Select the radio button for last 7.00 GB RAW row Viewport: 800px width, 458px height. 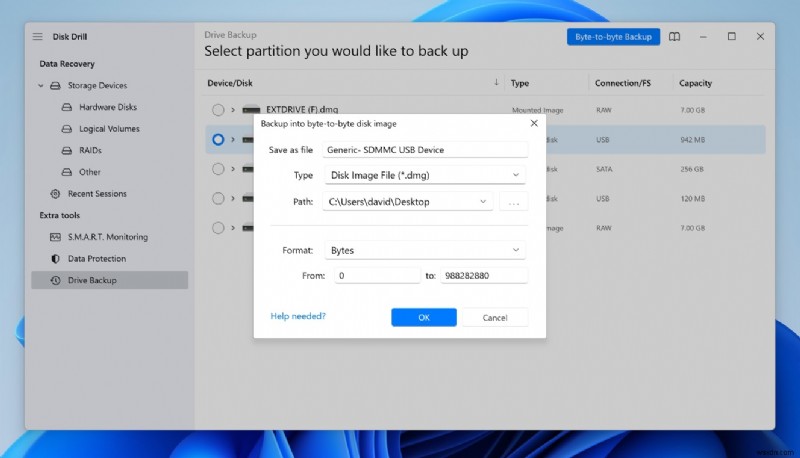(218, 228)
